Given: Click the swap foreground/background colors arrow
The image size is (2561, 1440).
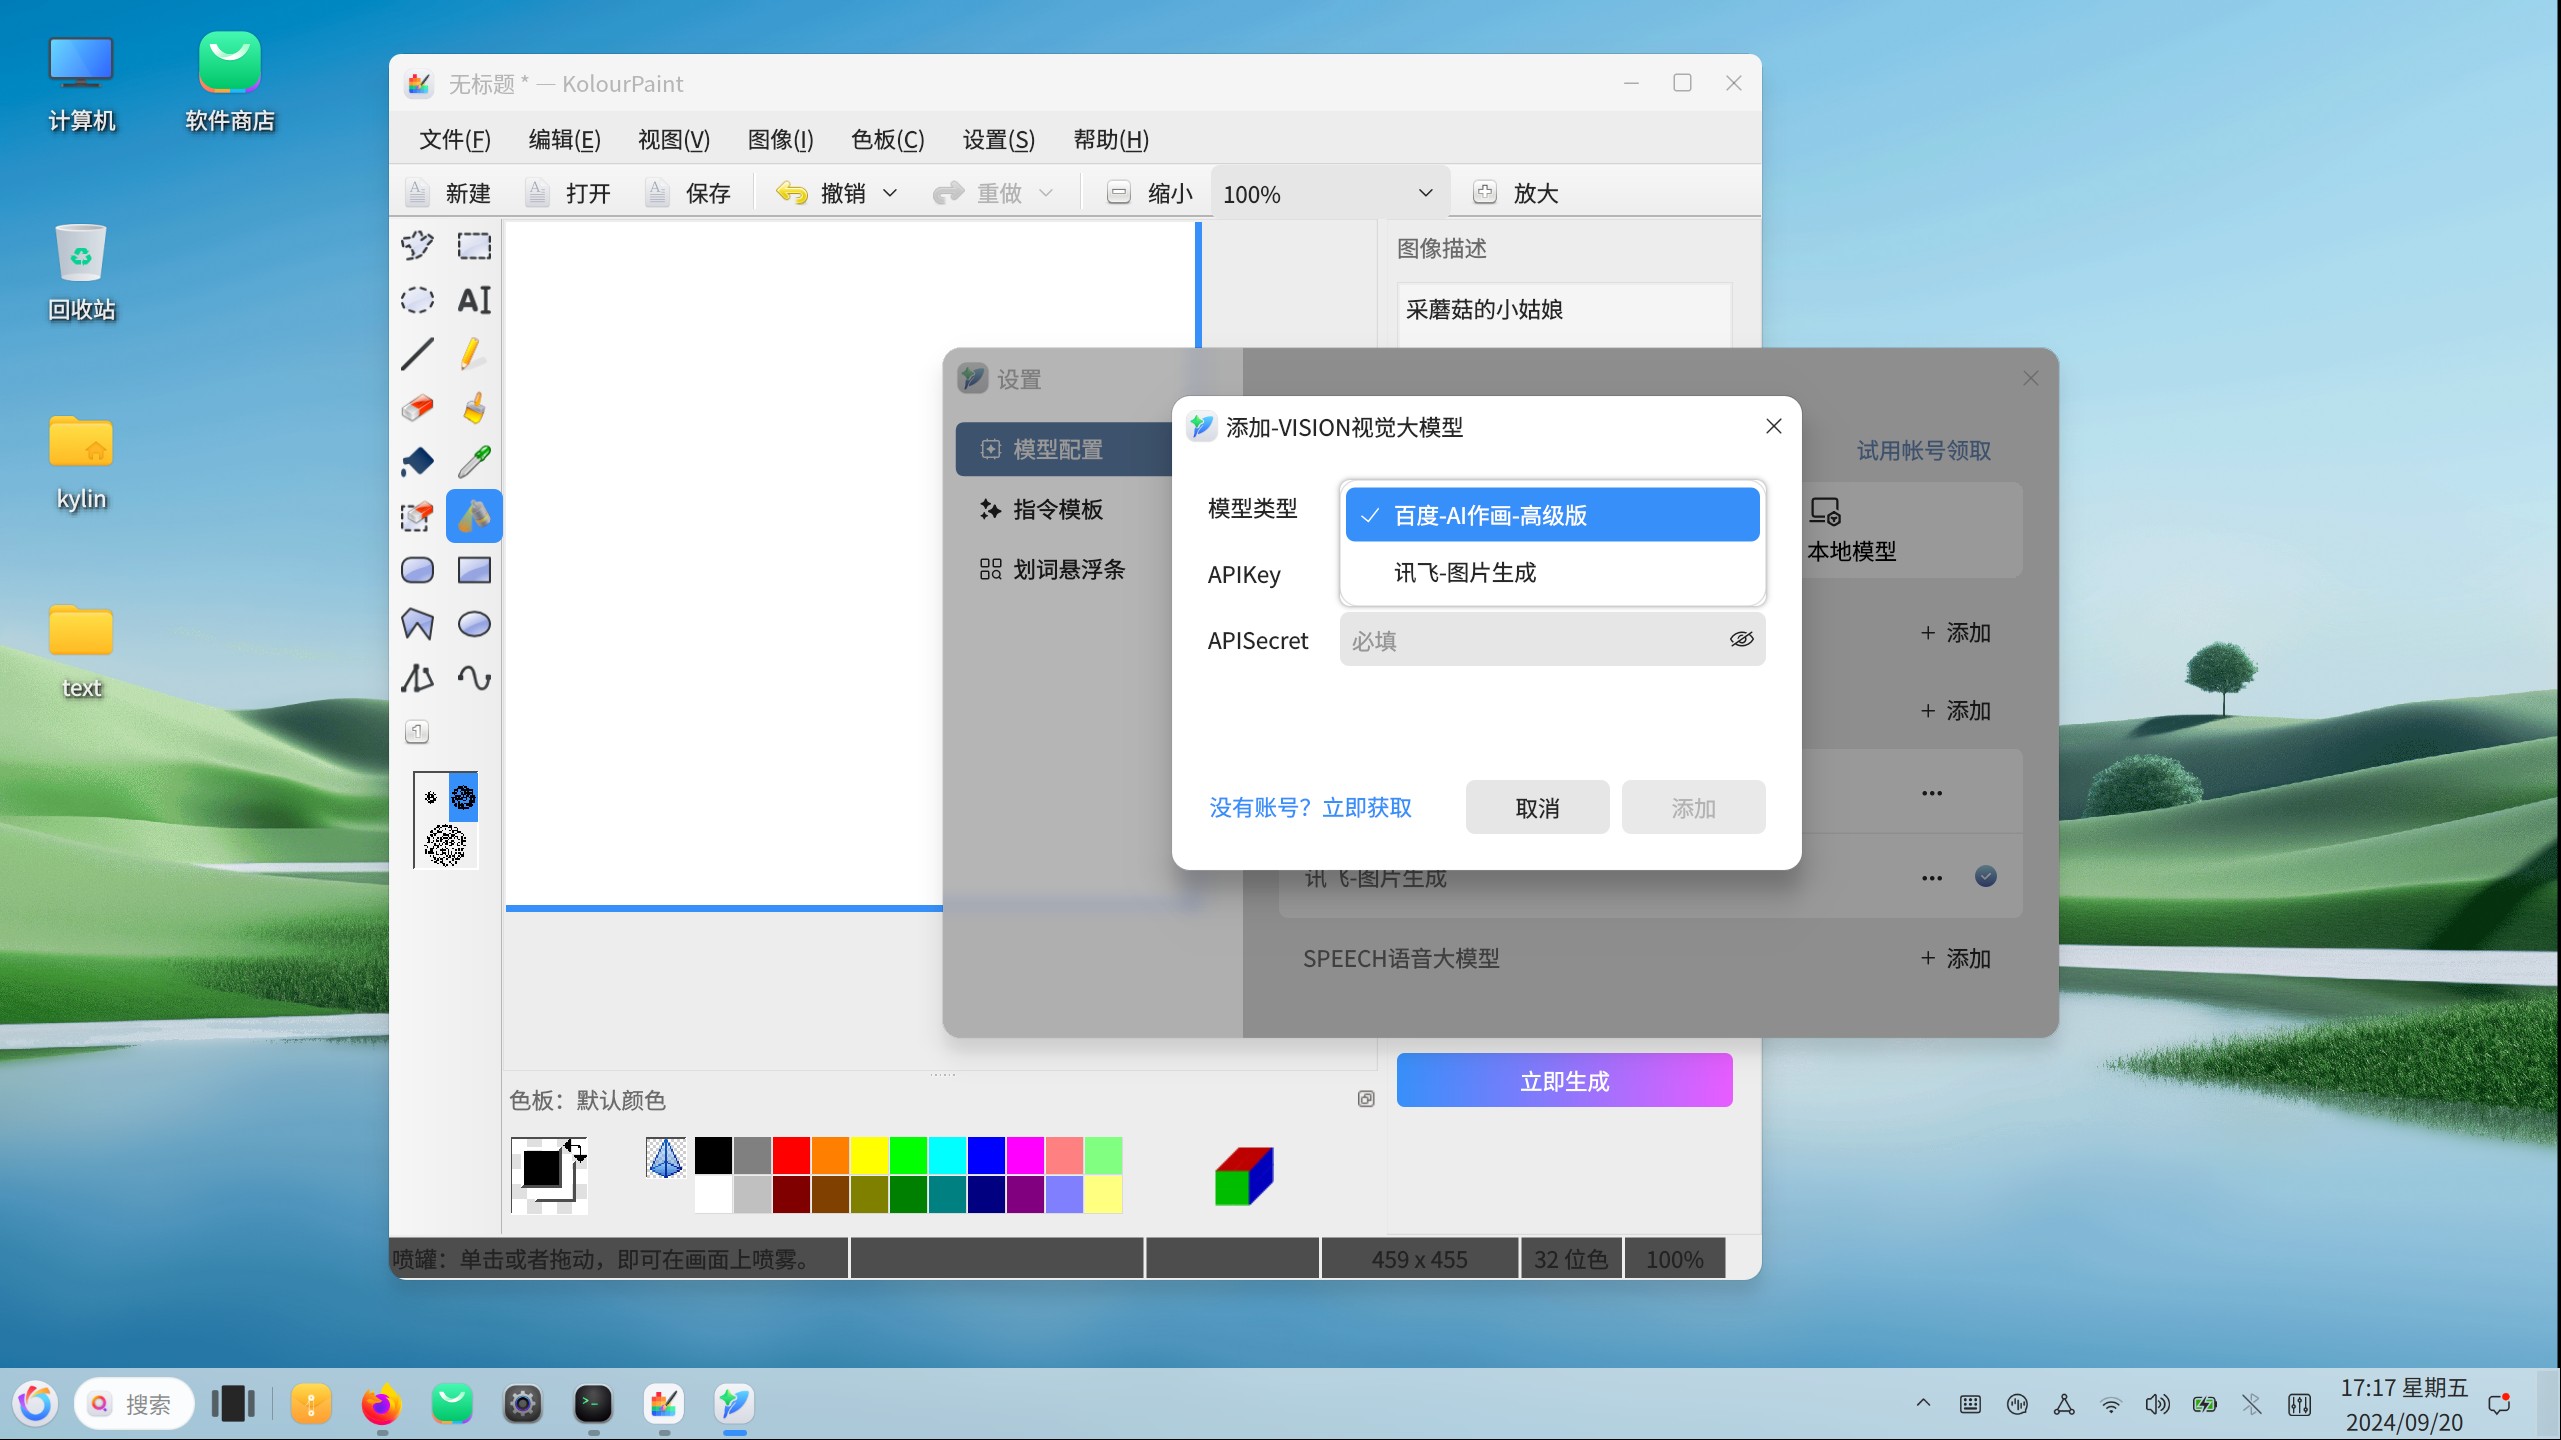Looking at the screenshot, I should pyautogui.click(x=575, y=1149).
